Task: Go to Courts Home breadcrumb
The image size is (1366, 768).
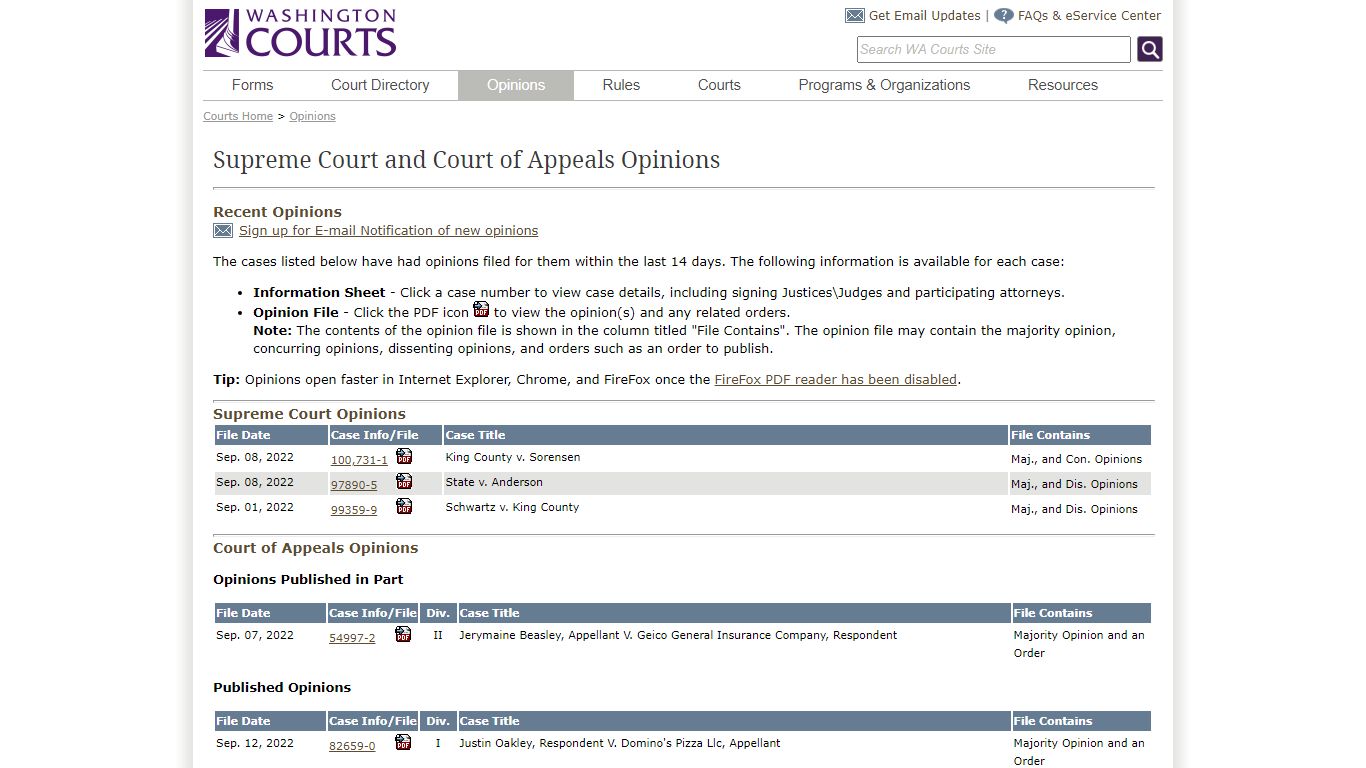Action: coord(238,116)
